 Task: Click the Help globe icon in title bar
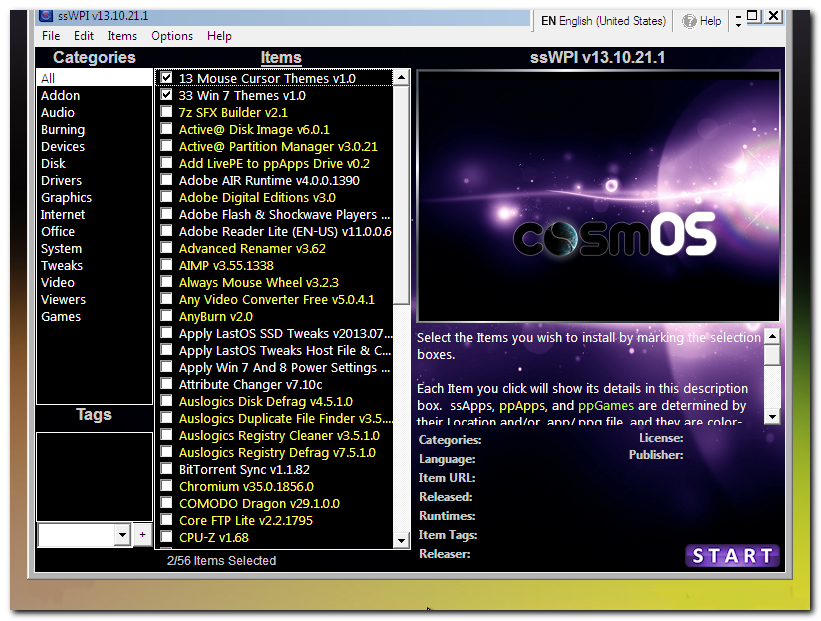pos(689,21)
